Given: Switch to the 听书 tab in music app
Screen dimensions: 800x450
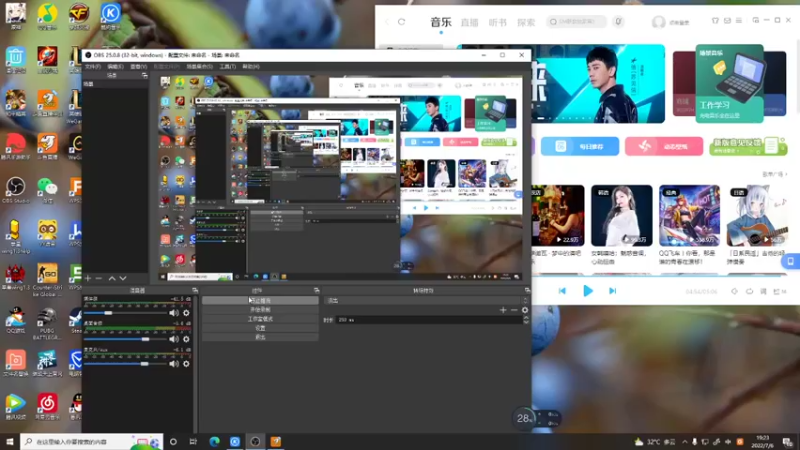Looking at the screenshot, I should tap(497, 22).
